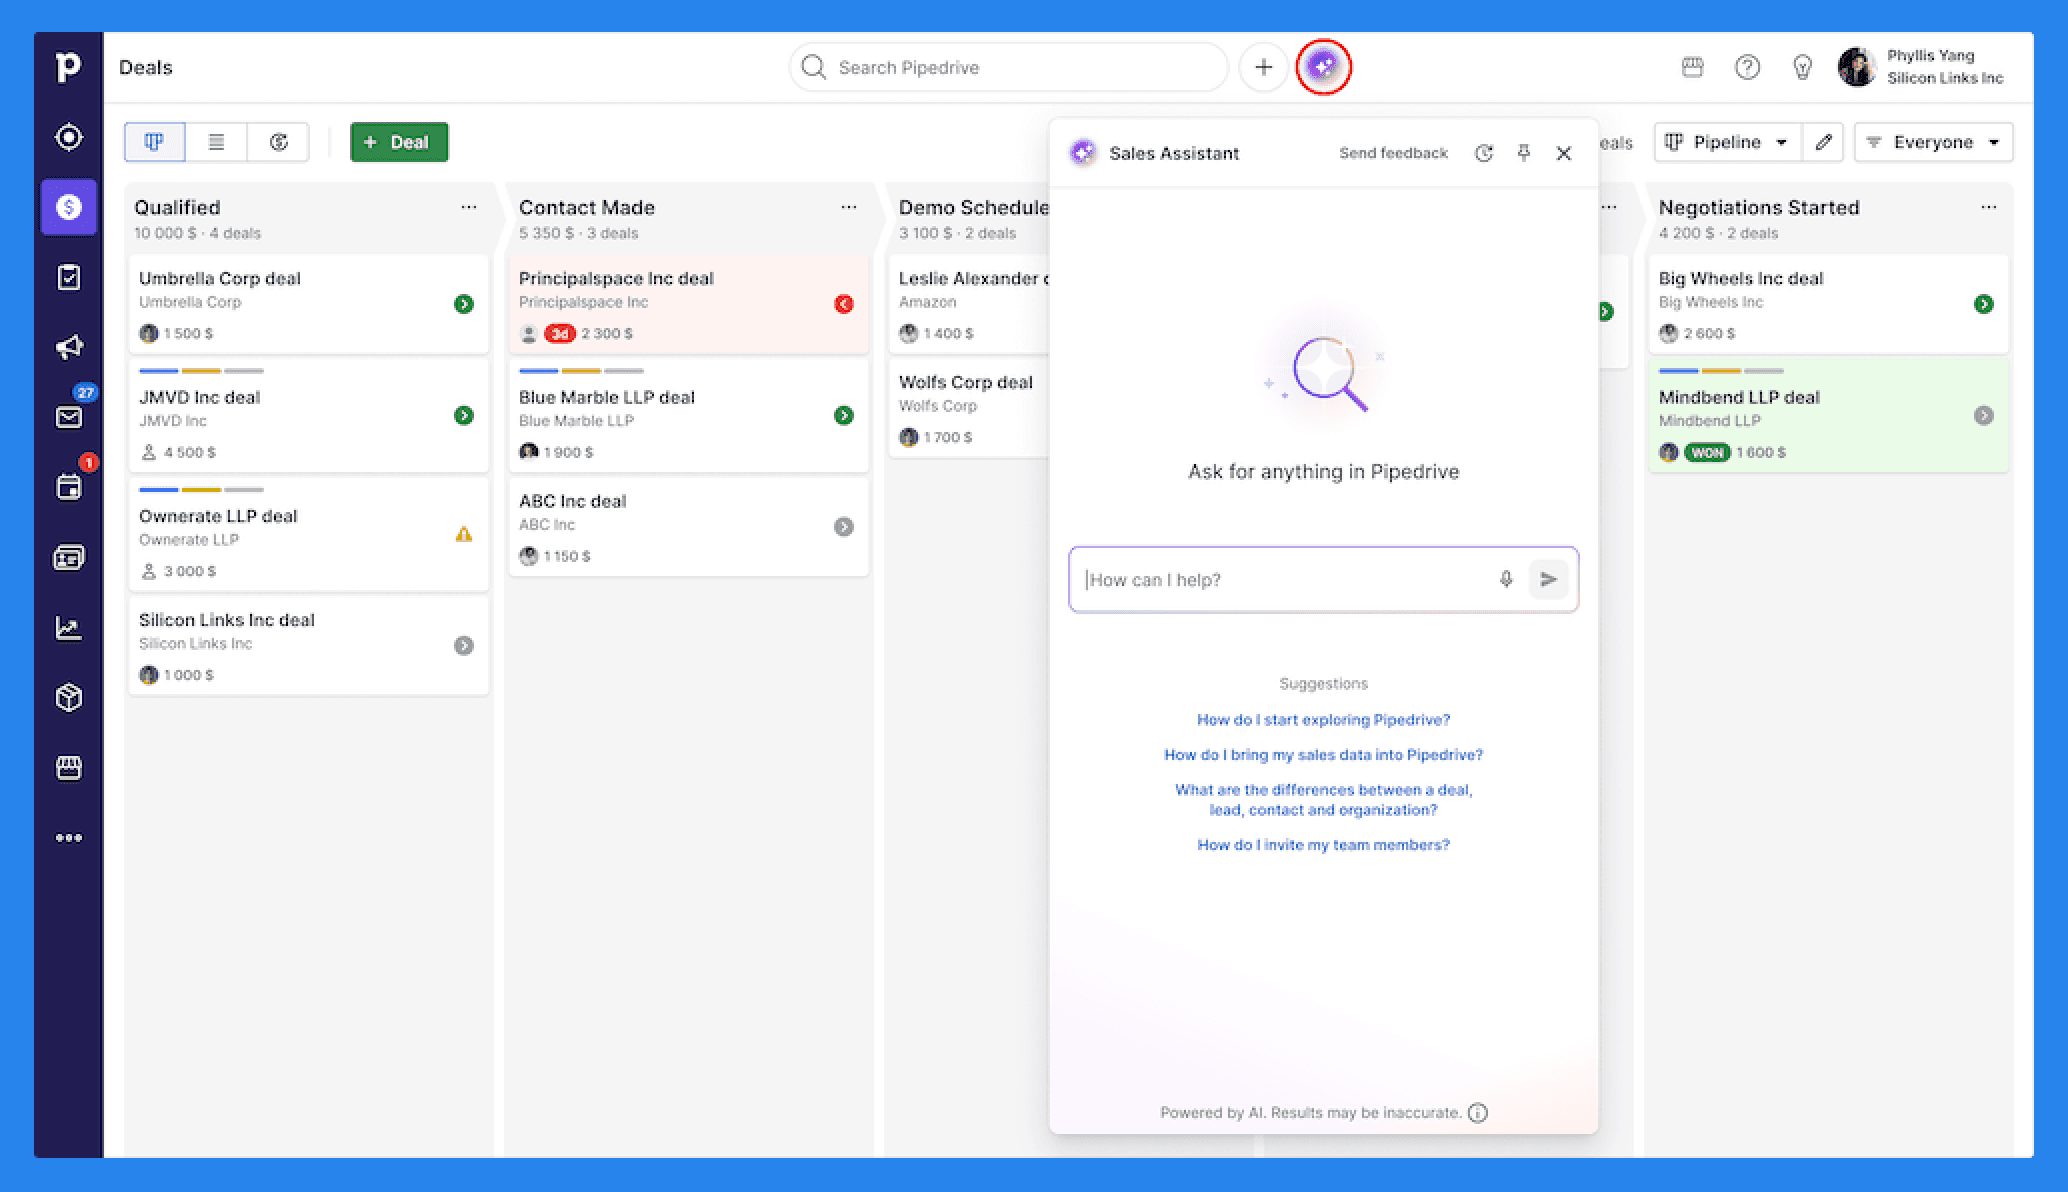The image size is (2068, 1192).
Task: Open the Silicon Links Inc deal card
Action: (308, 646)
